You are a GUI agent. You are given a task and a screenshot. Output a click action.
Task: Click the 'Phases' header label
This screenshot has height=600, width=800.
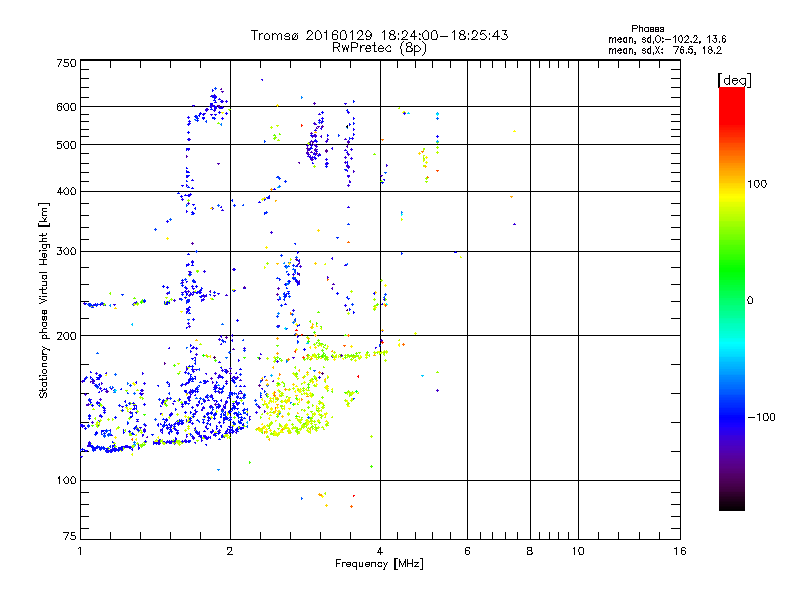[647, 29]
